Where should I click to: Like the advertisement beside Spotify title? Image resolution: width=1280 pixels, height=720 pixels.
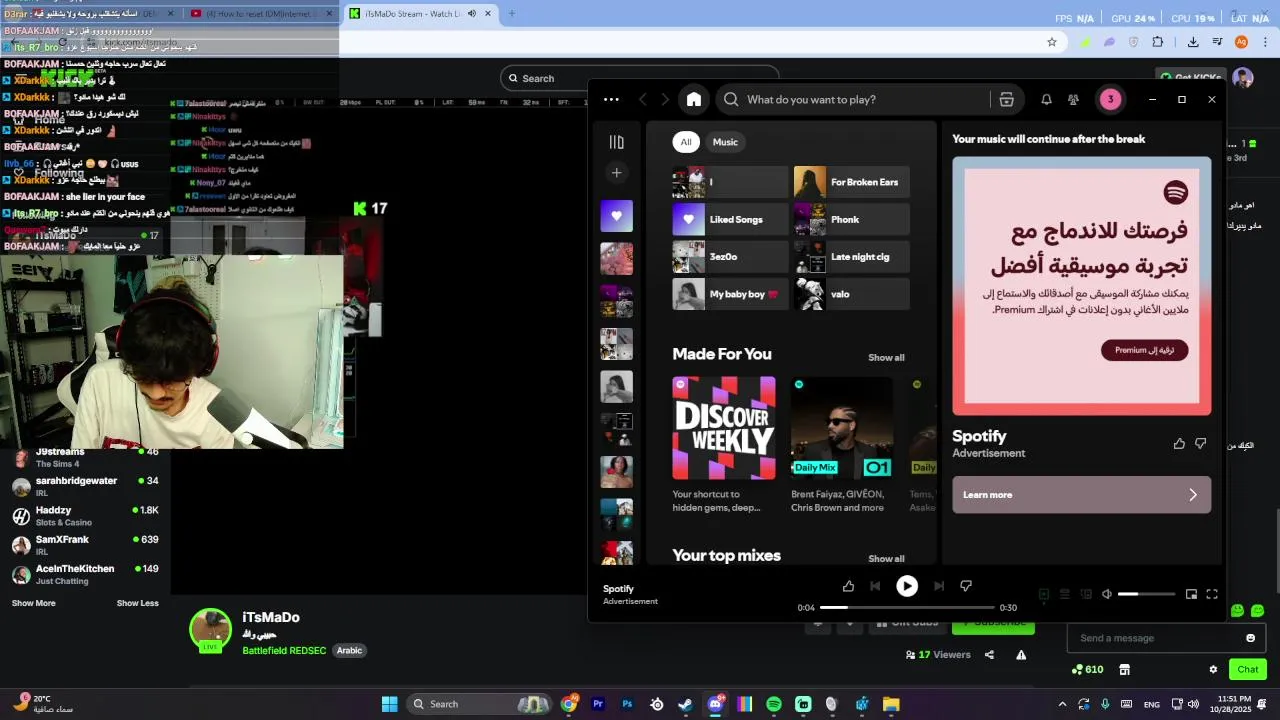(1179, 444)
